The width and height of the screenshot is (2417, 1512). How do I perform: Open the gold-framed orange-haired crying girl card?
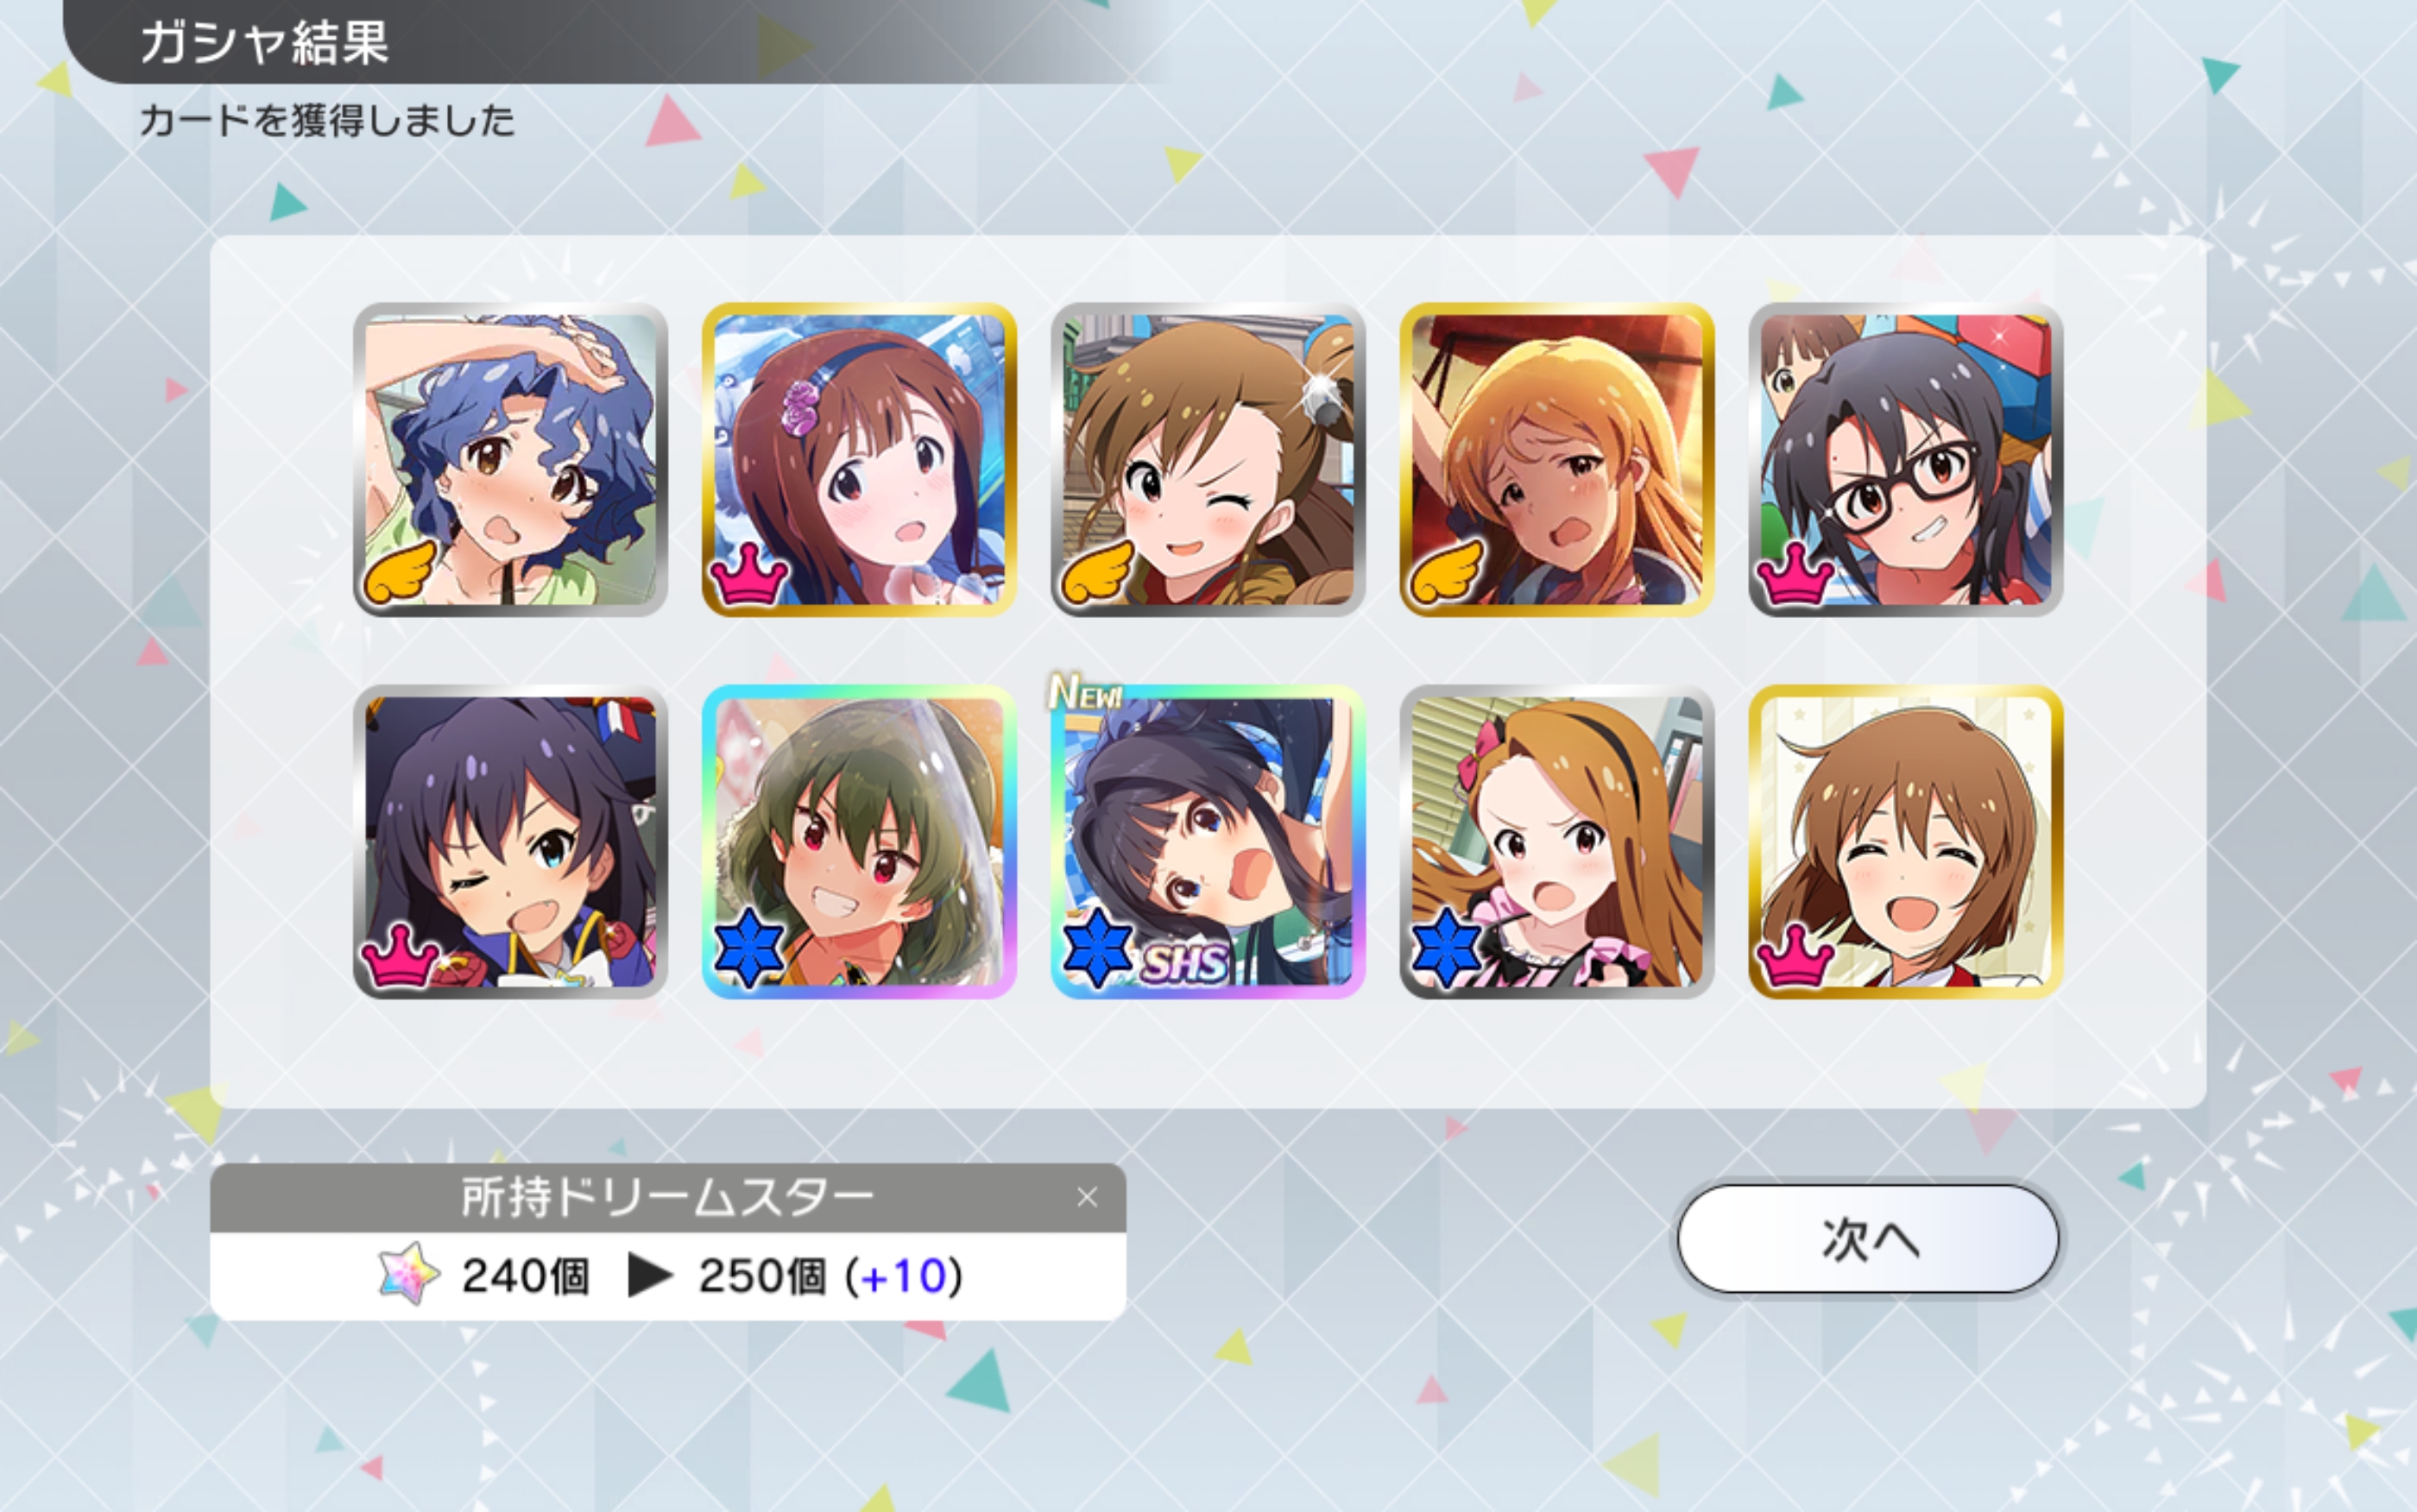(x=1557, y=460)
